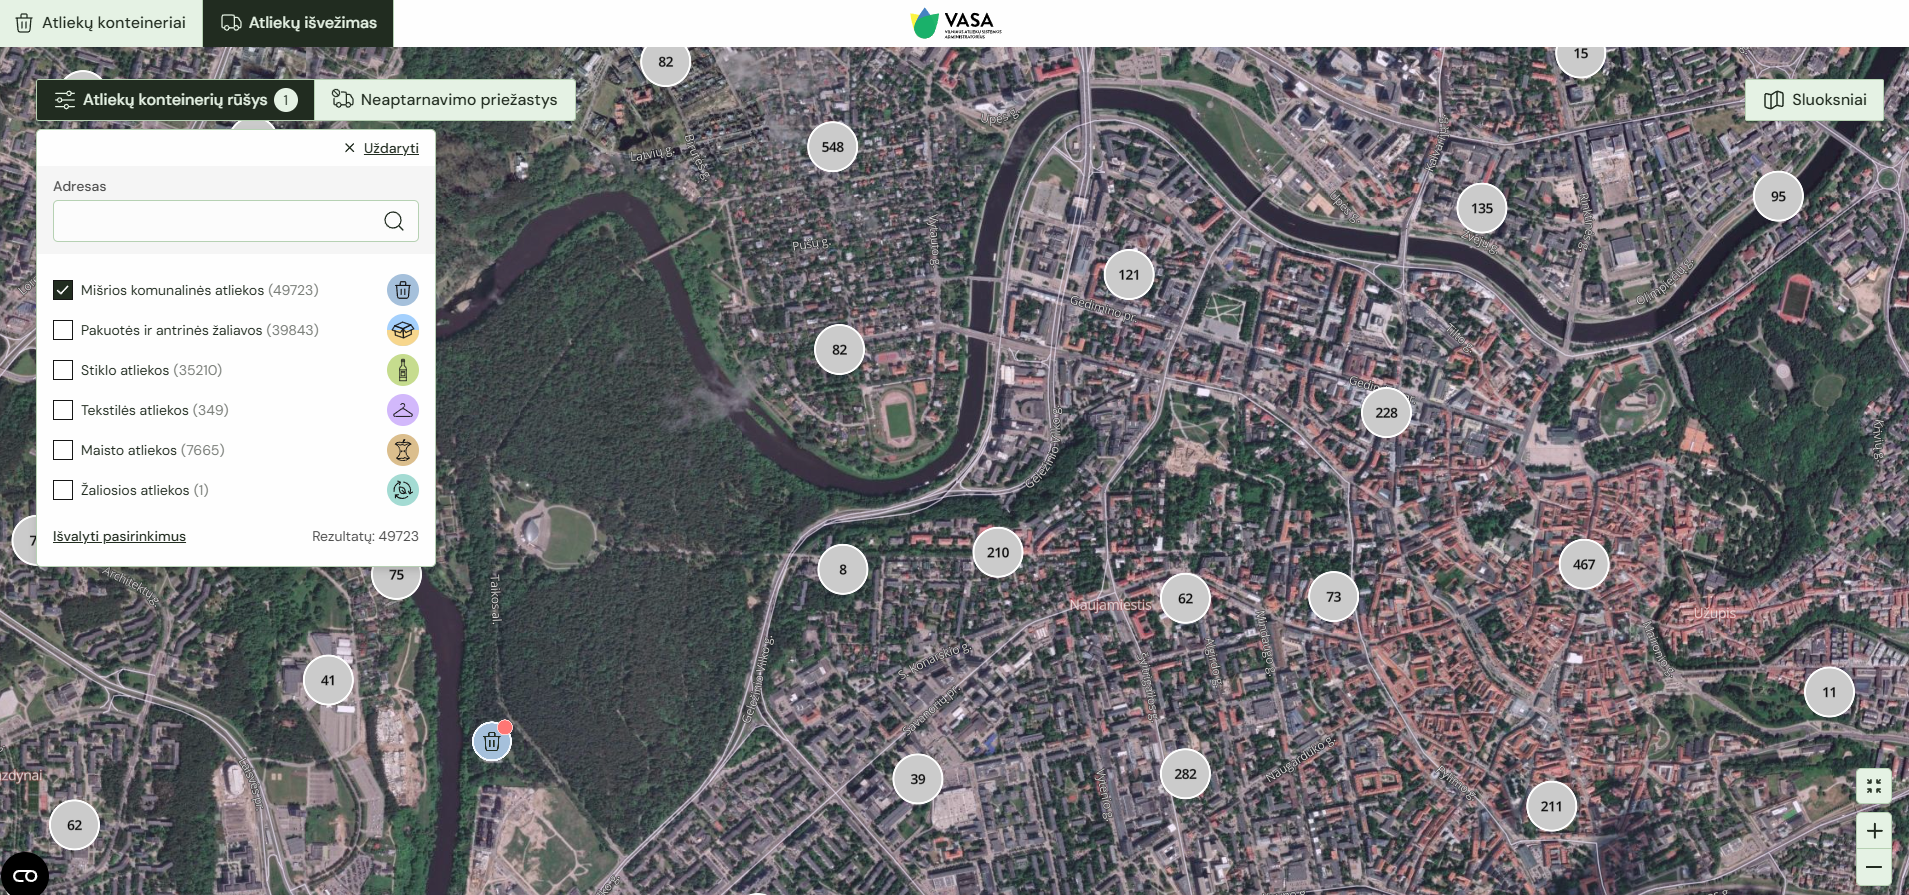Image resolution: width=1909 pixels, height=895 pixels.
Task: Select the Atliekų išvežimas tab
Action: pyautogui.click(x=298, y=23)
